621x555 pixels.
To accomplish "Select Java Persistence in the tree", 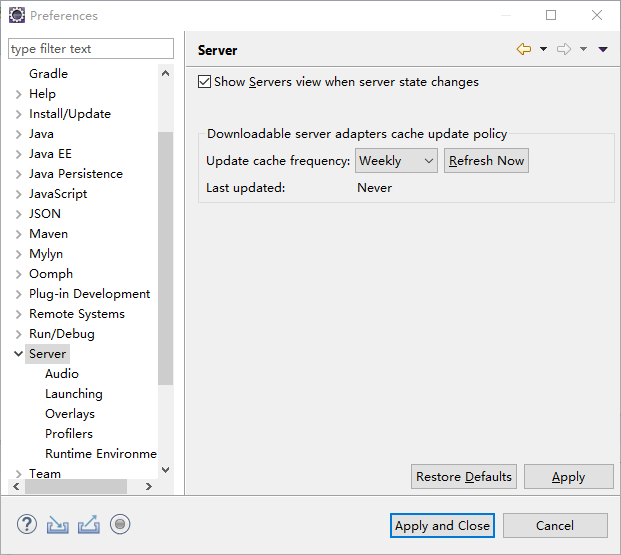I will [x=76, y=174].
